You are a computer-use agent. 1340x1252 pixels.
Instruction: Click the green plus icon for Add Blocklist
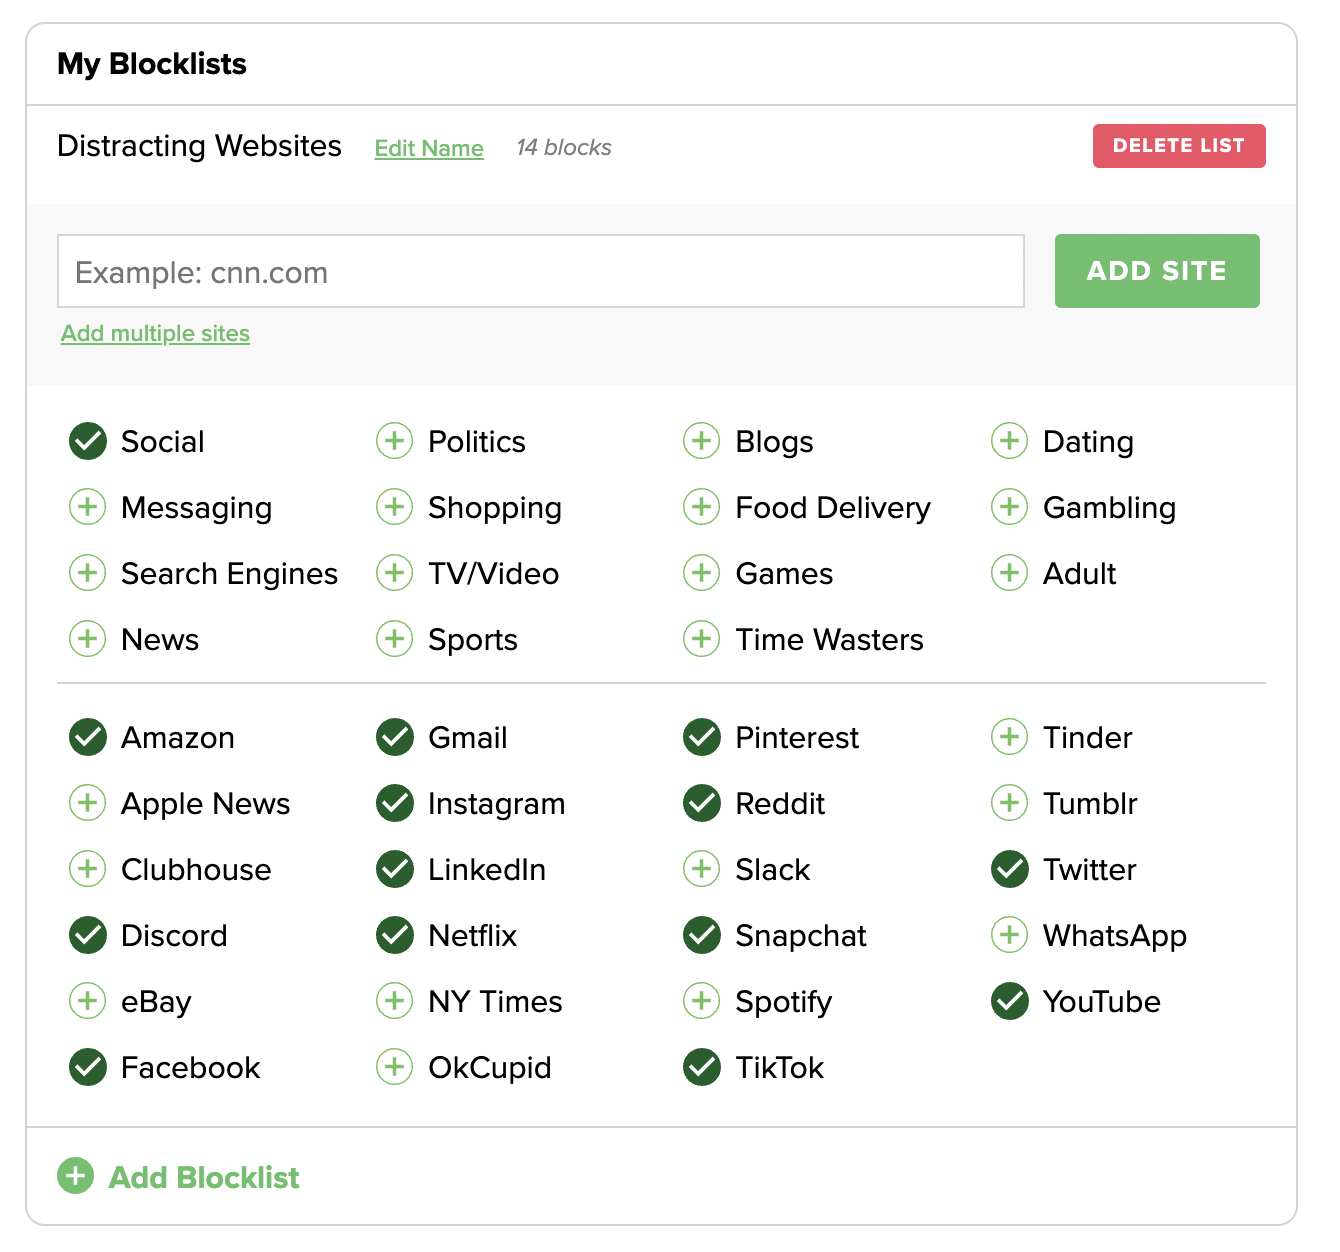point(75,1176)
